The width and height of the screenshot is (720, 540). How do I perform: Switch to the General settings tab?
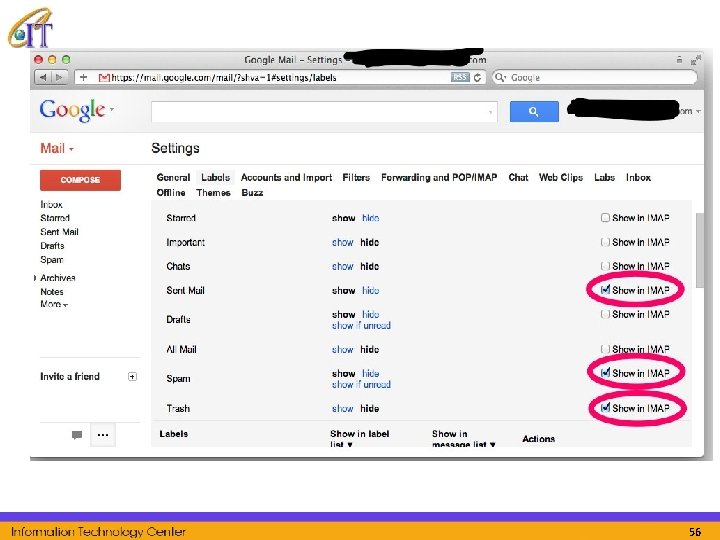tap(173, 178)
